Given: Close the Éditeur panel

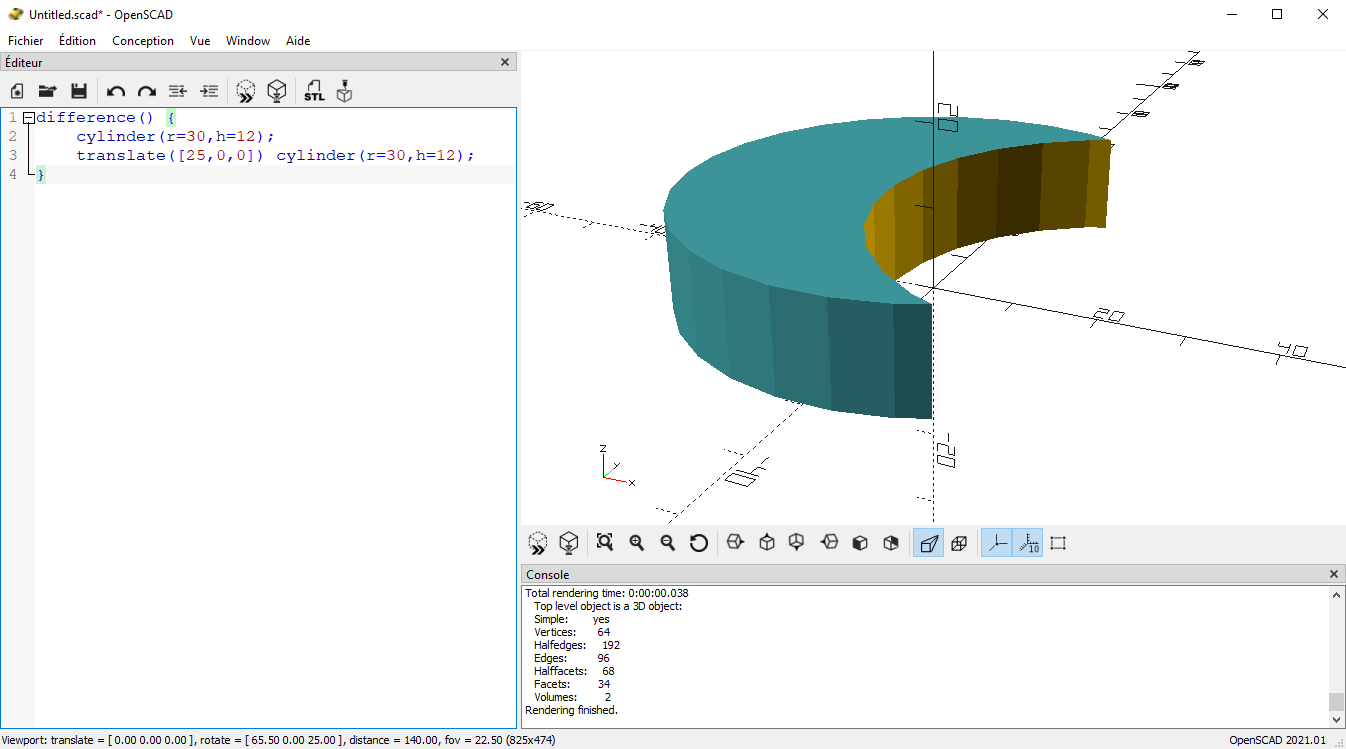Looking at the screenshot, I should click(x=505, y=62).
